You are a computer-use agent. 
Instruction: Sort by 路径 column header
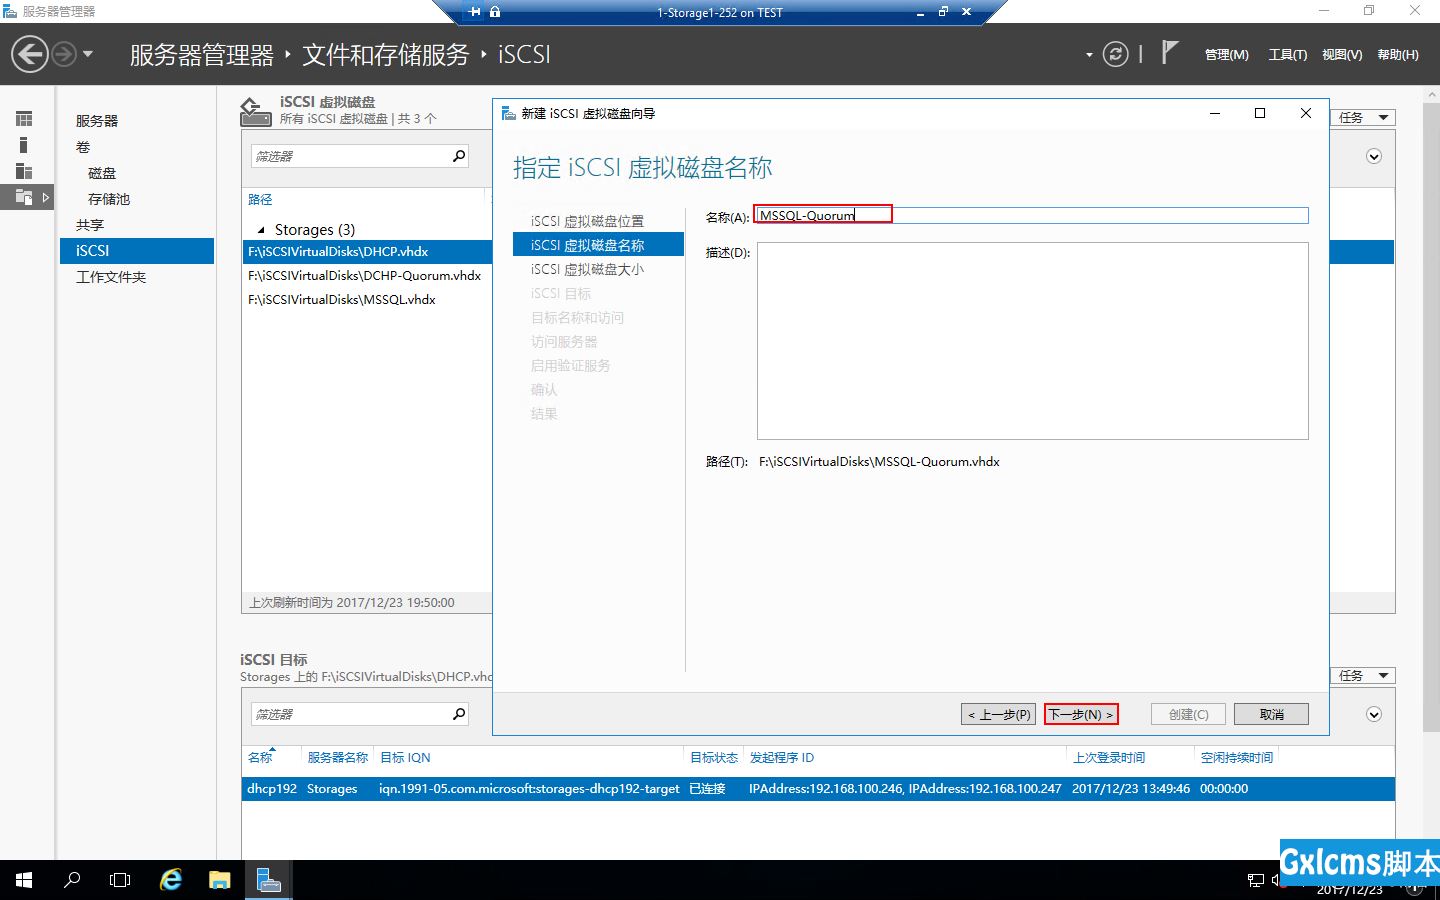click(260, 200)
